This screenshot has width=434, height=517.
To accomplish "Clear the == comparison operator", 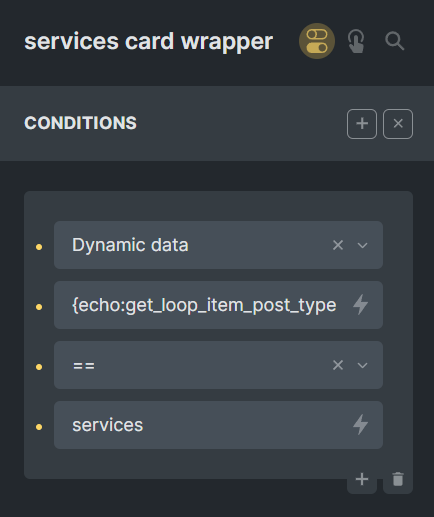I will (338, 365).
